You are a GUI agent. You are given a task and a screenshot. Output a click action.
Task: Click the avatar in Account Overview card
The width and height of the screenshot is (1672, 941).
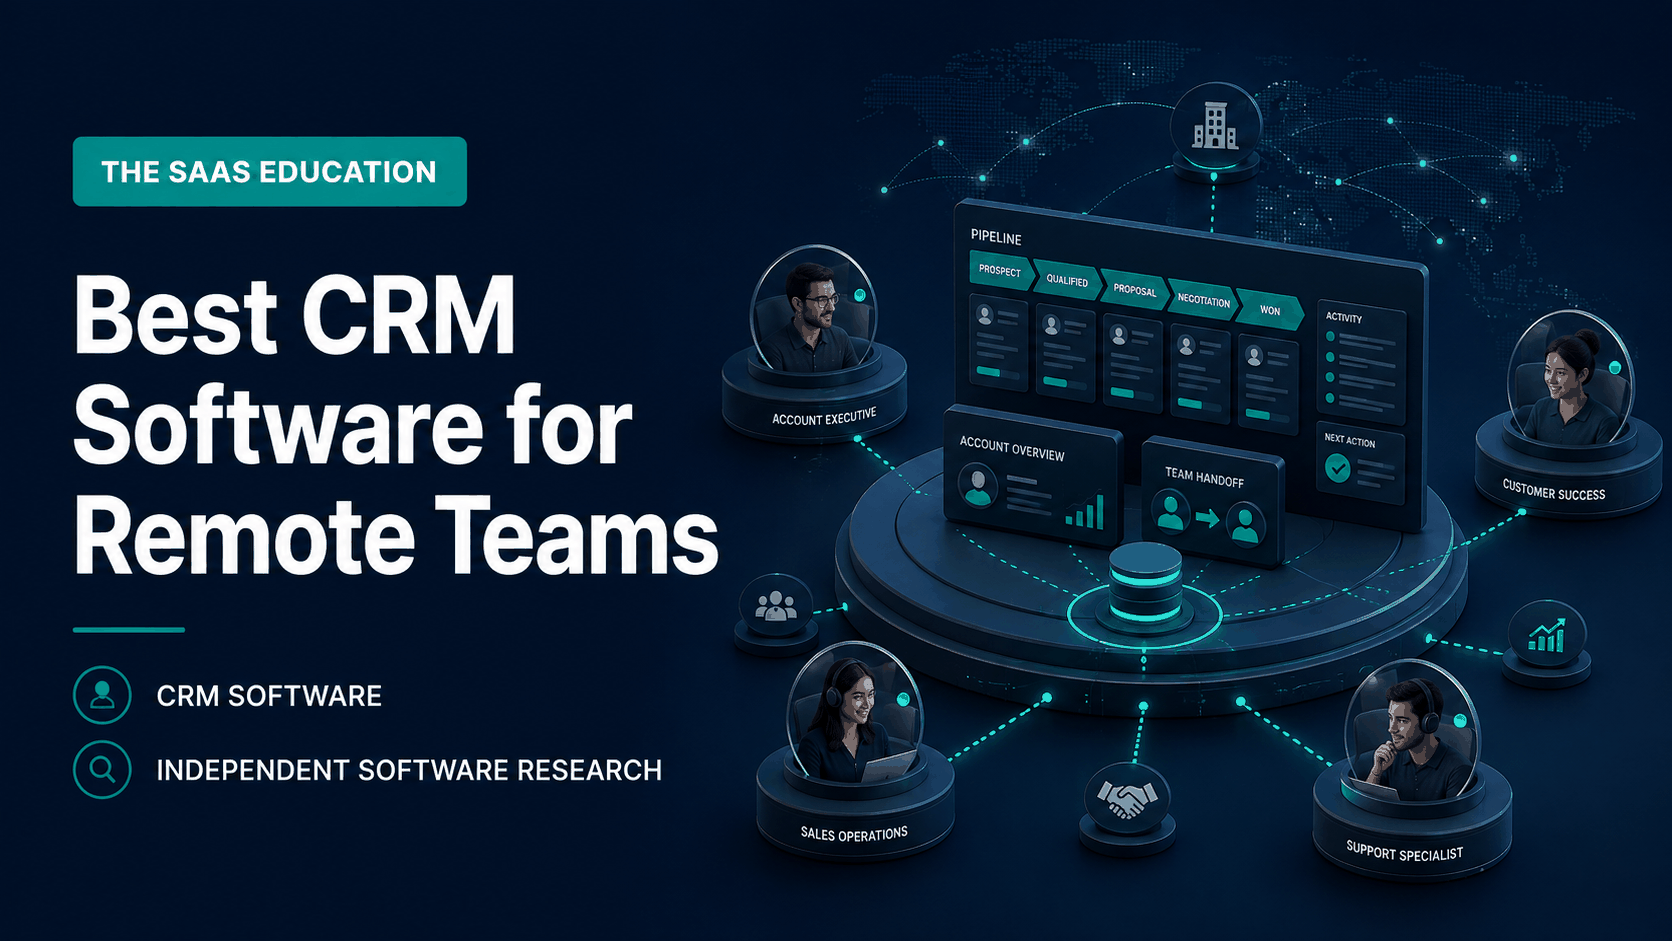(977, 488)
